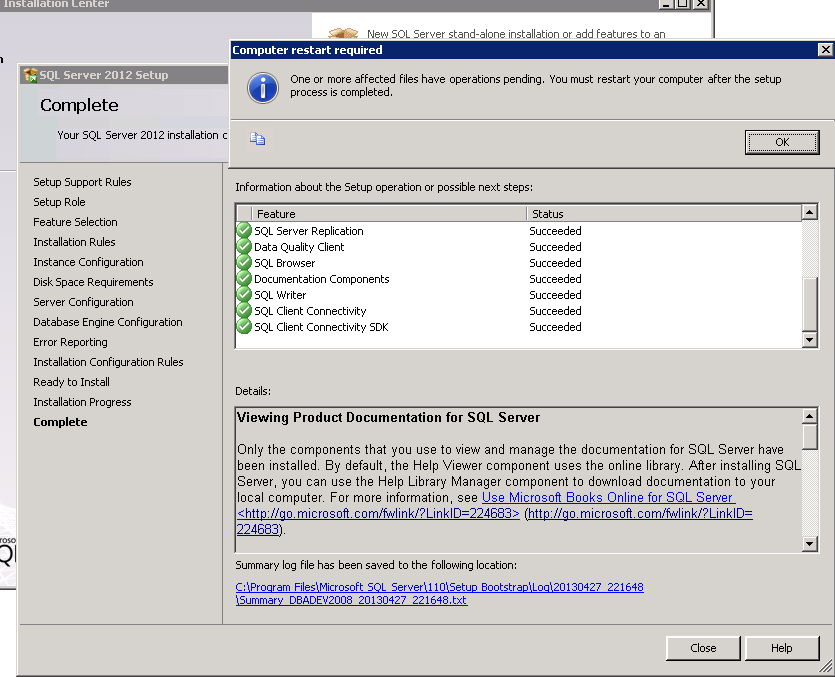Click Disk Space Requirements step in sidebar
This screenshot has width=835, height=677.
tap(93, 282)
